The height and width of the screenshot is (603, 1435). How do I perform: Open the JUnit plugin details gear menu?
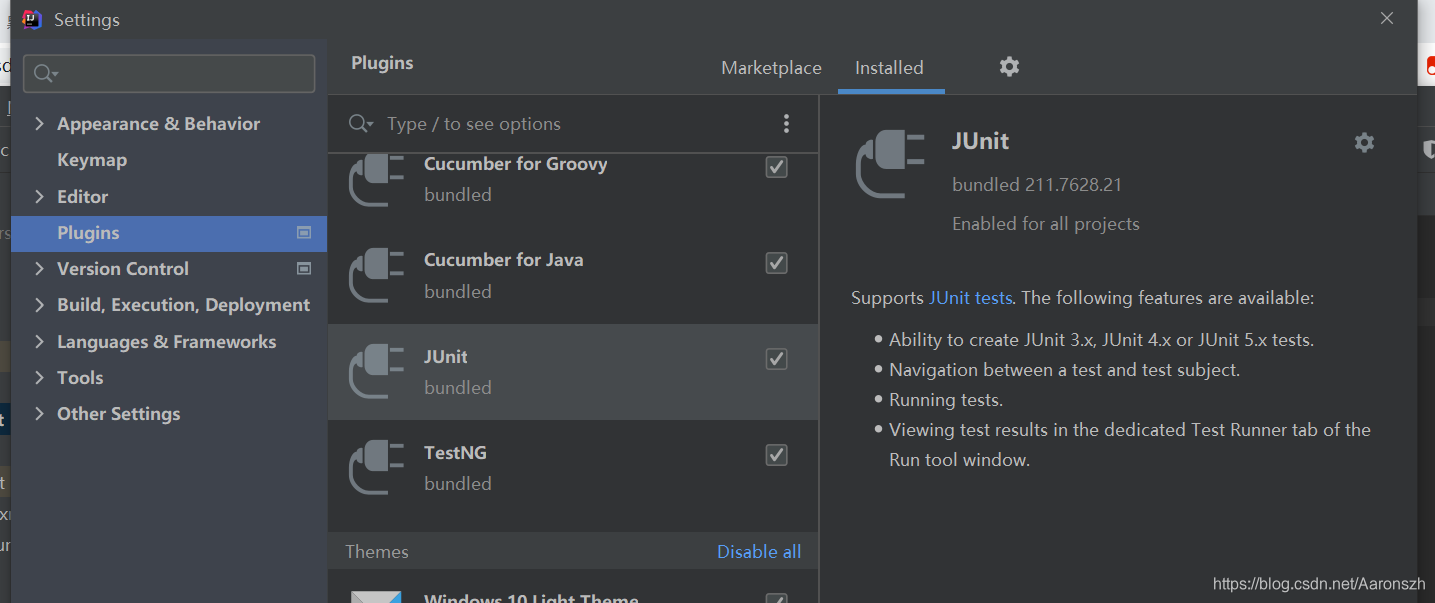click(1364, 143)
